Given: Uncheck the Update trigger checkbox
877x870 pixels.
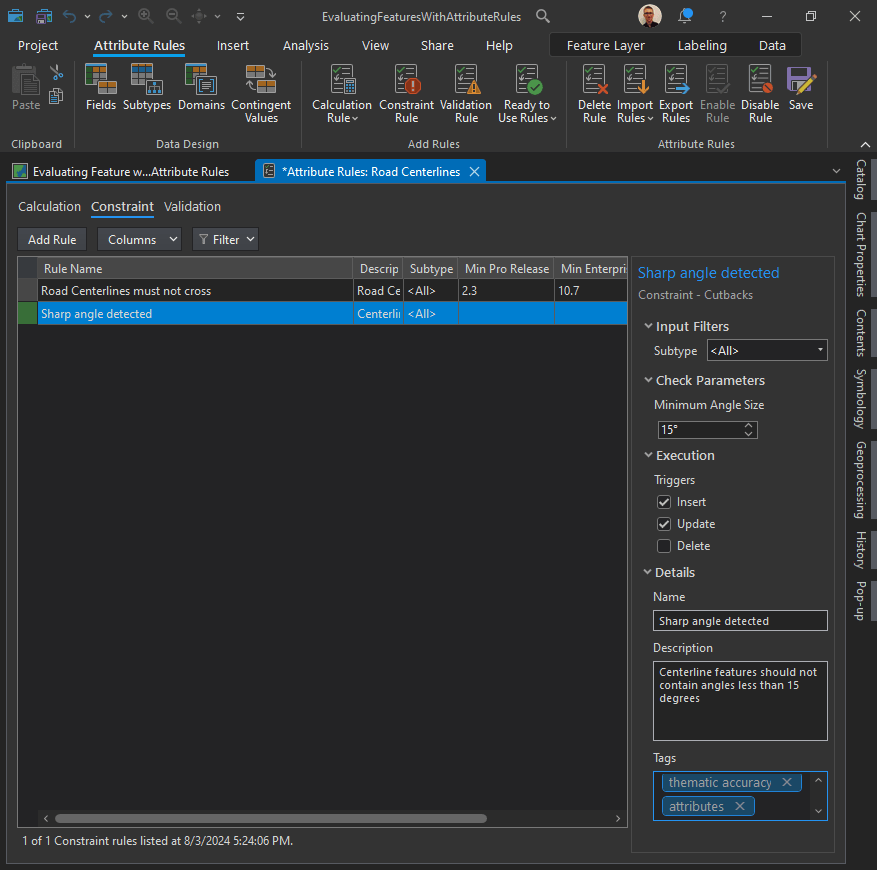Looking at the screenshot, I should tap(664, 524).
